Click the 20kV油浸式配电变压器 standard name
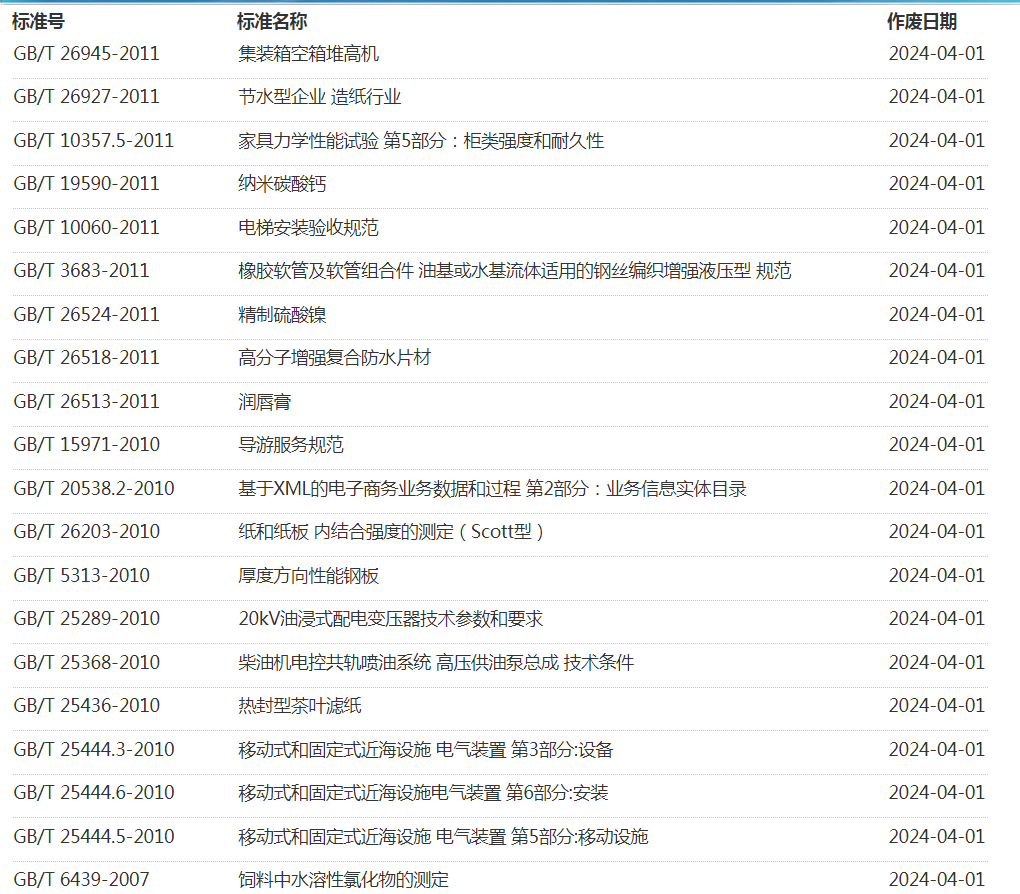This screenshot has height=894, width=1020. (390, 619)
